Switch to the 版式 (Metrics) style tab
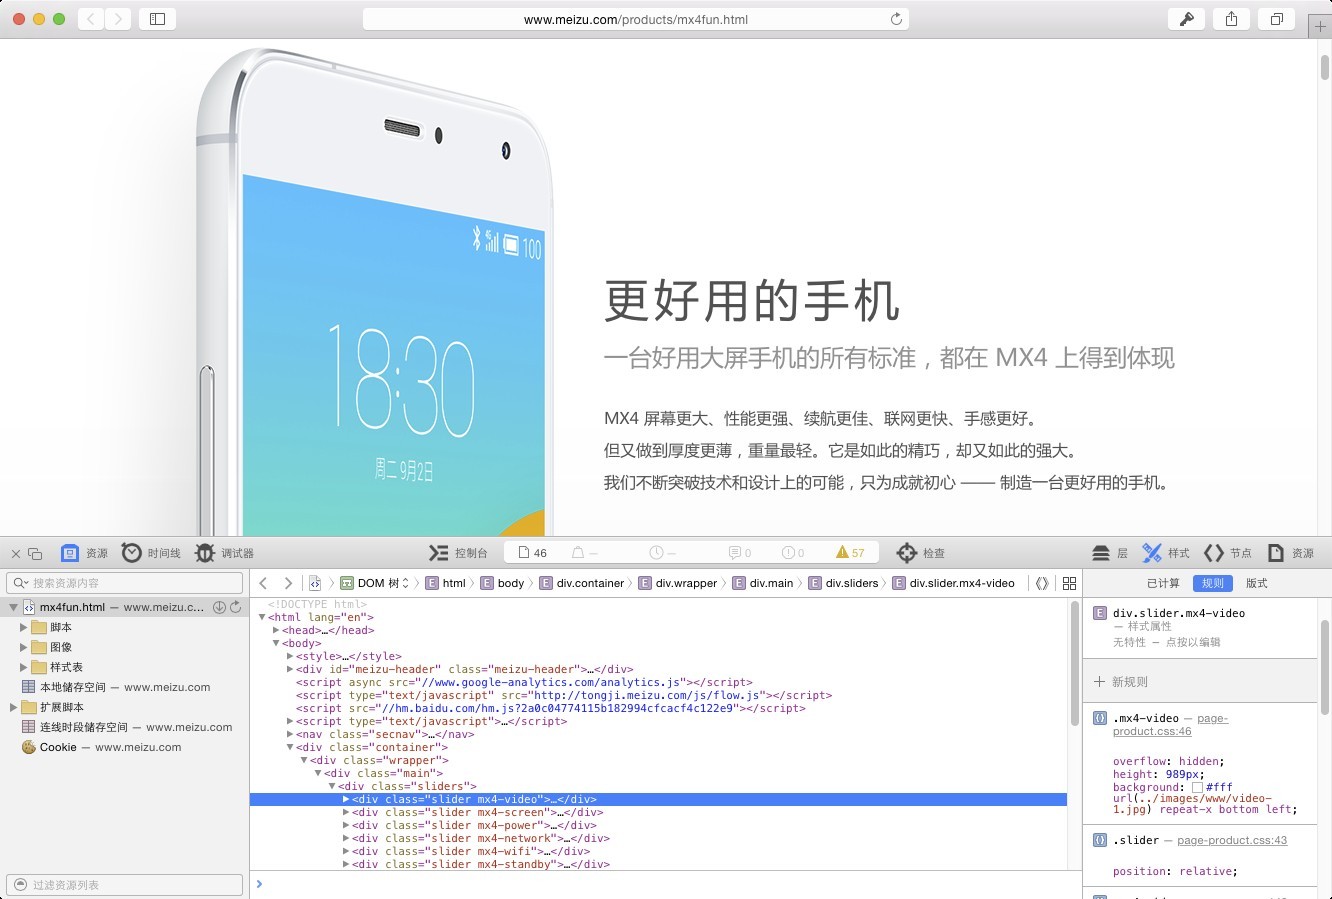1332x899 pixels. tap(1257, 583)
